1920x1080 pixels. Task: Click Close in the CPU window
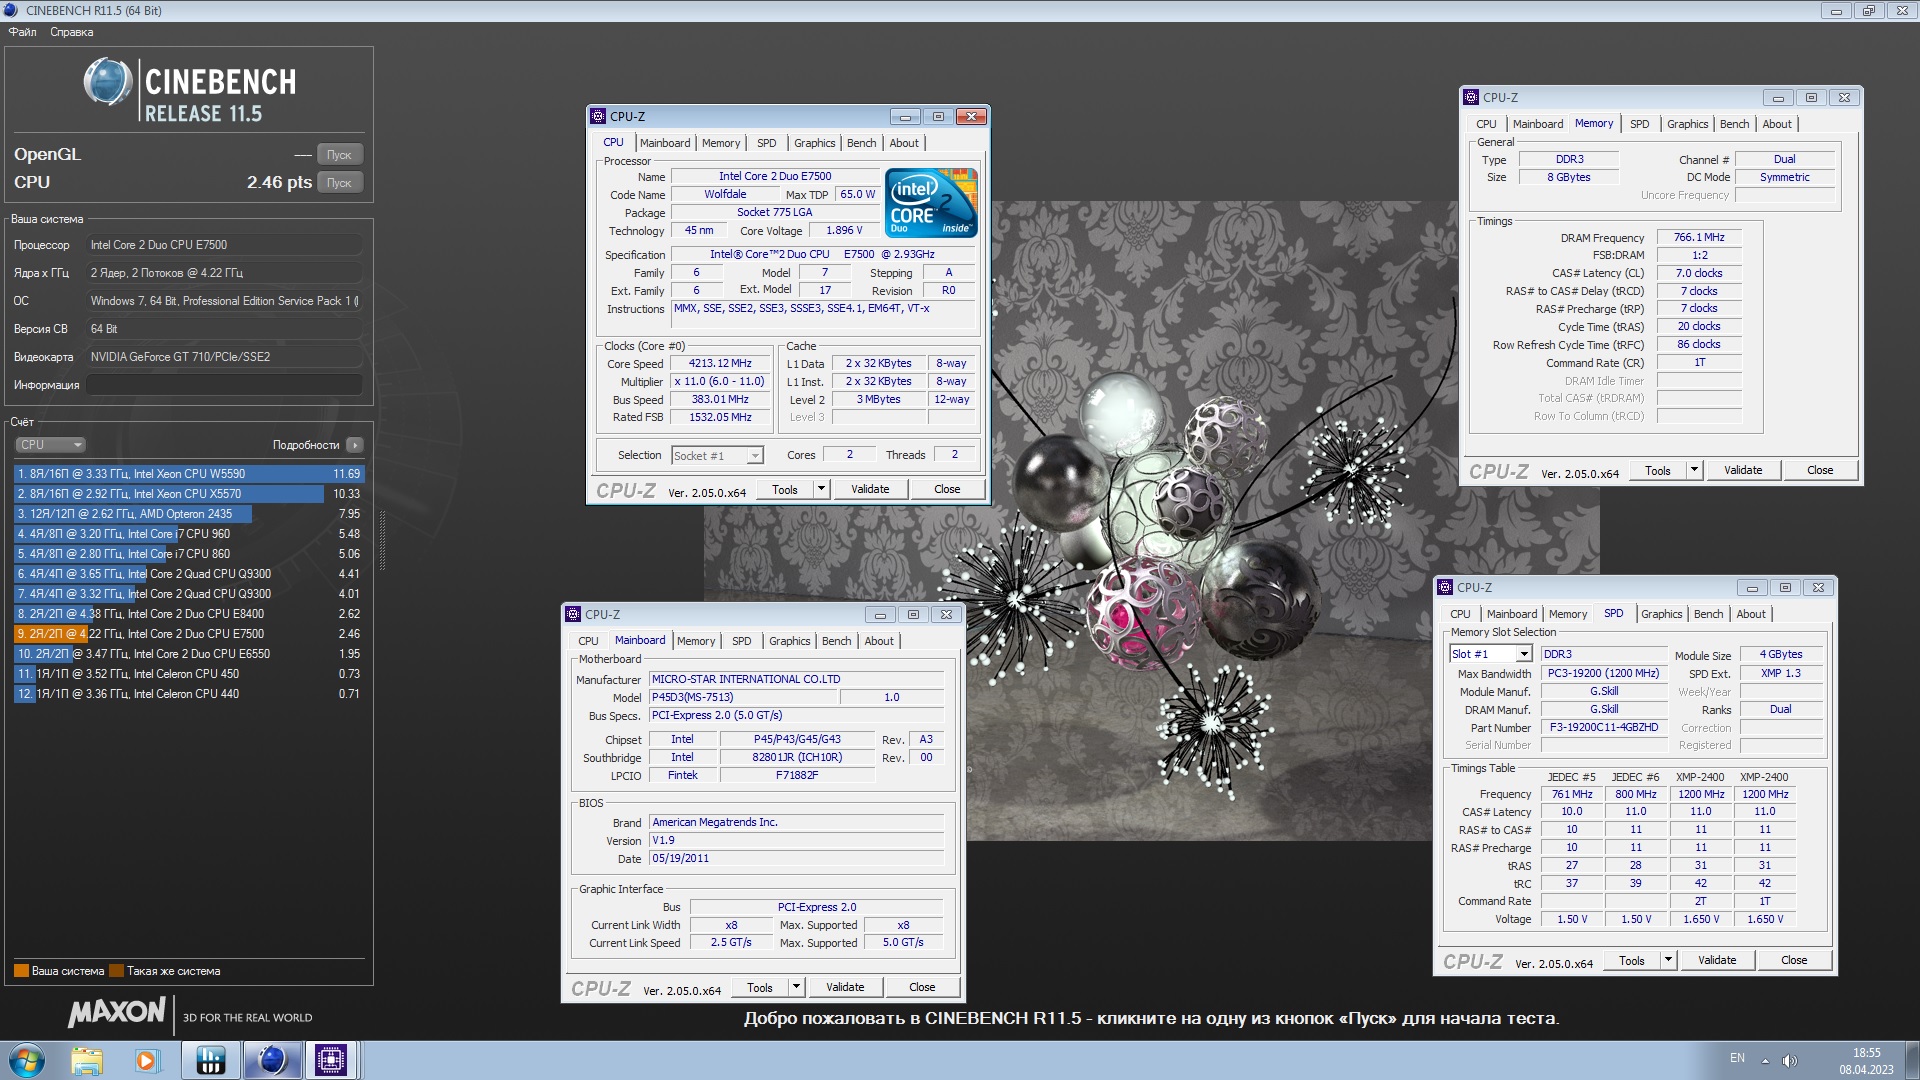(x=947, y=489)
